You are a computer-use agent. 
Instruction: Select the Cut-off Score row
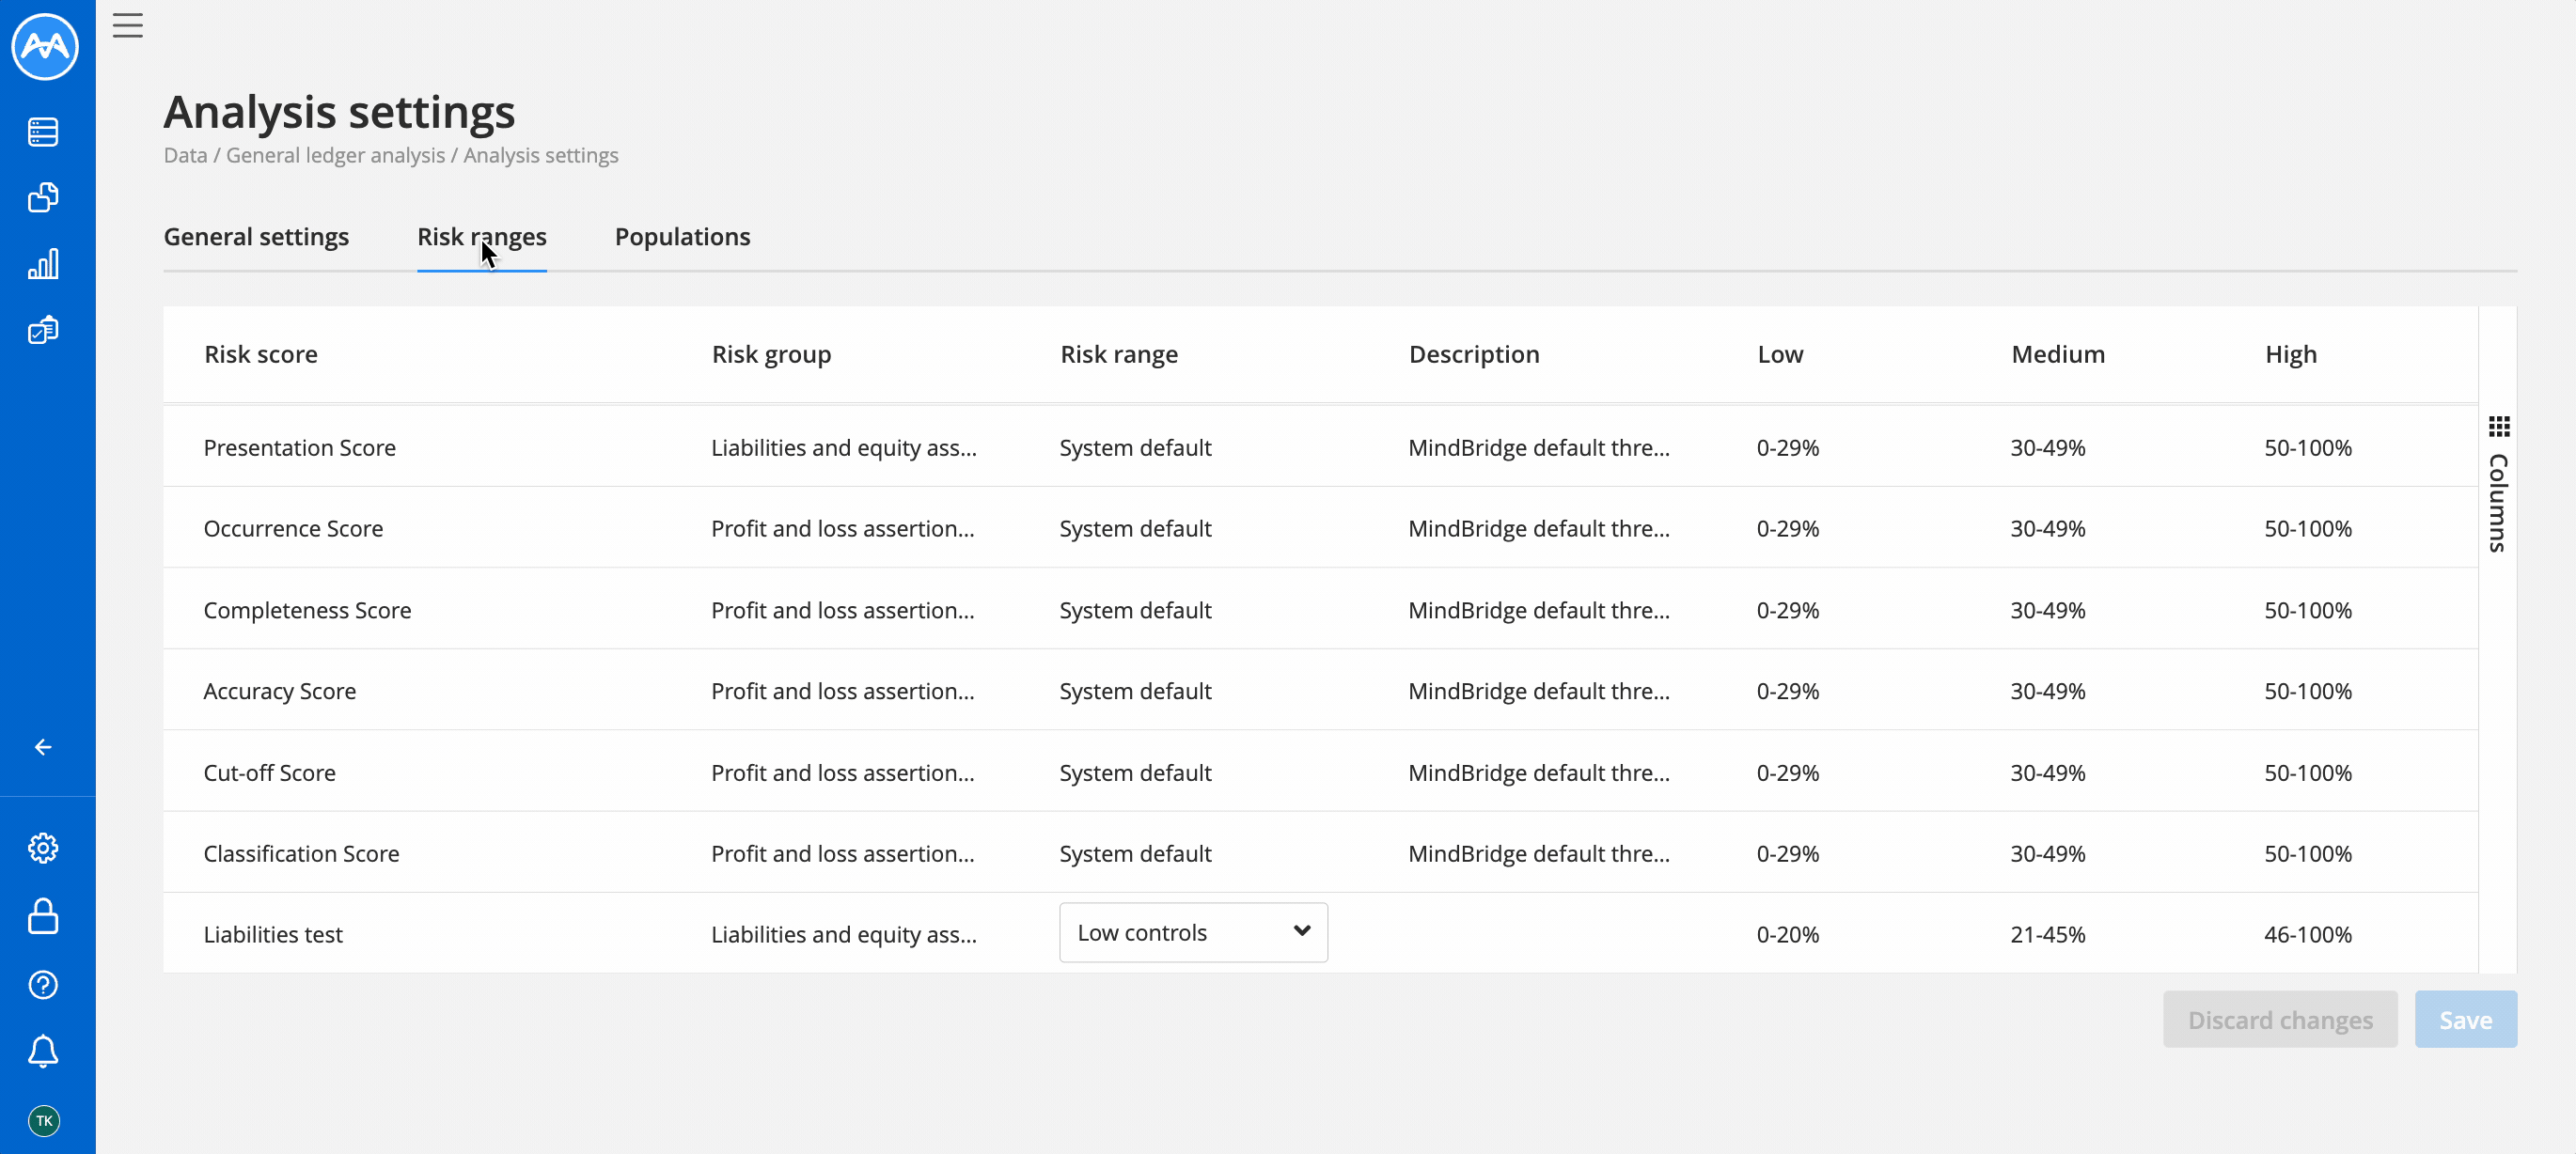(x=1320, y=771)
